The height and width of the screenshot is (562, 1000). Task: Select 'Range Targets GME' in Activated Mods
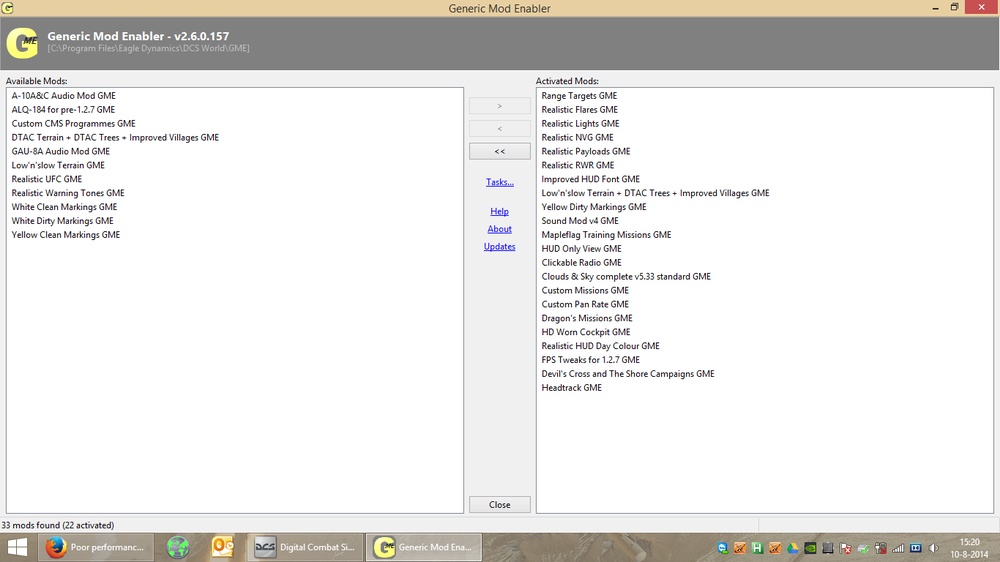[x=579, y=96]
